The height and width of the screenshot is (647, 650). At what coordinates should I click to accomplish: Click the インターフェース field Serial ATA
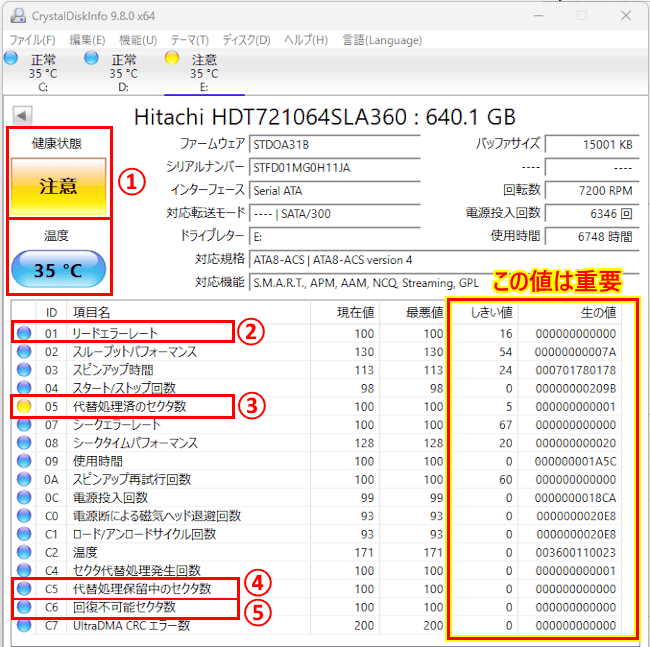335,191
